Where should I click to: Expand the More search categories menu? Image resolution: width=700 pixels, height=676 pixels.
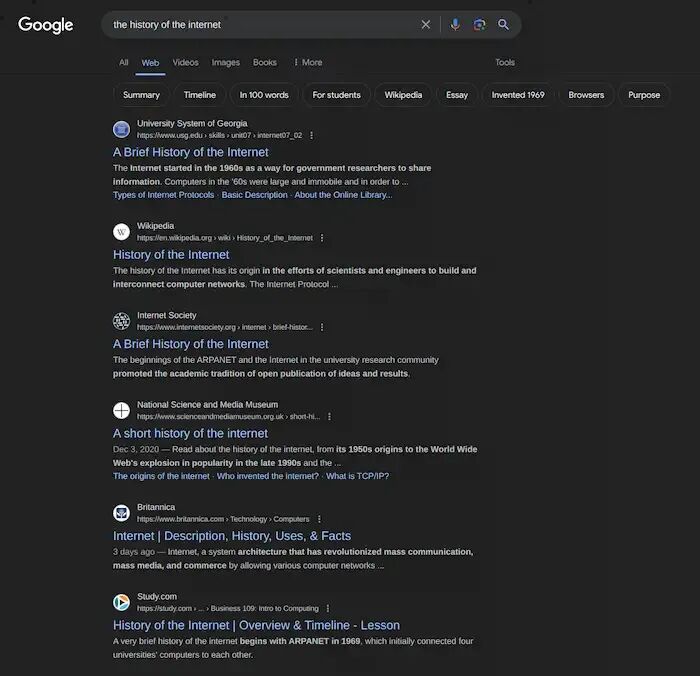click(308, 63)
